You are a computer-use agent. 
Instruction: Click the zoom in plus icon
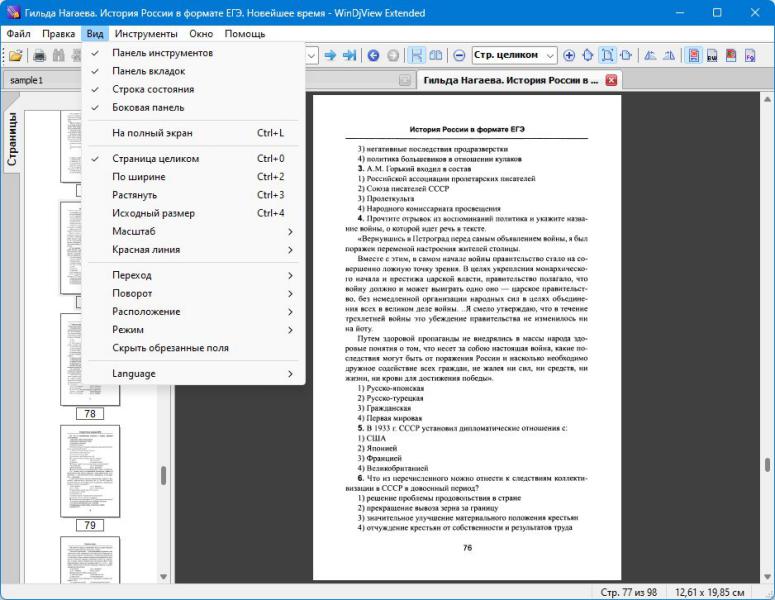pyautogui.click(x=569, y=55)
